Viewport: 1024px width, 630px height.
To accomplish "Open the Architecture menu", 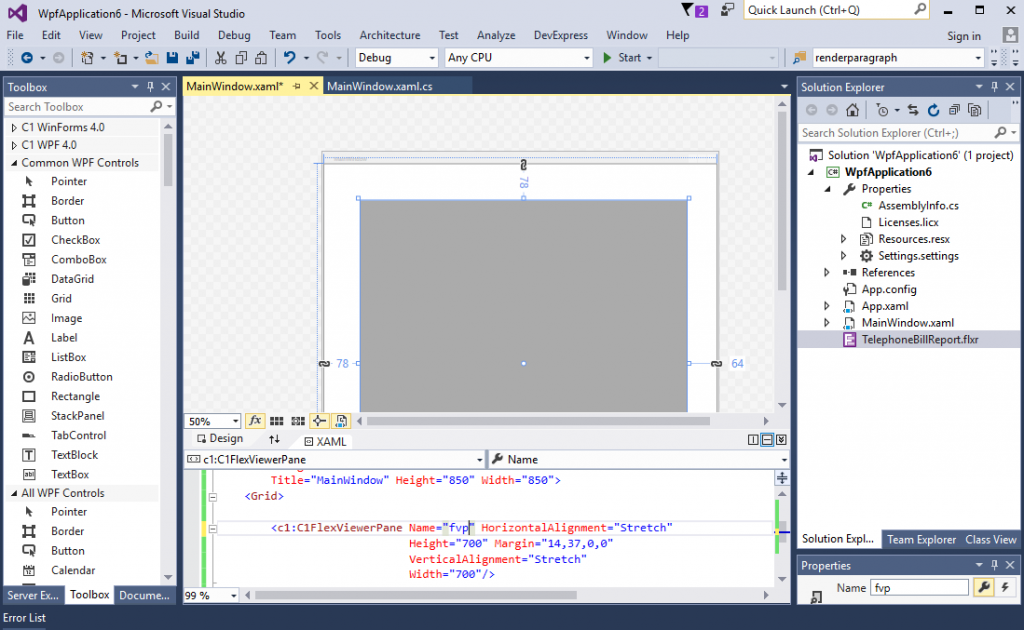I will [x=390, y=35].
